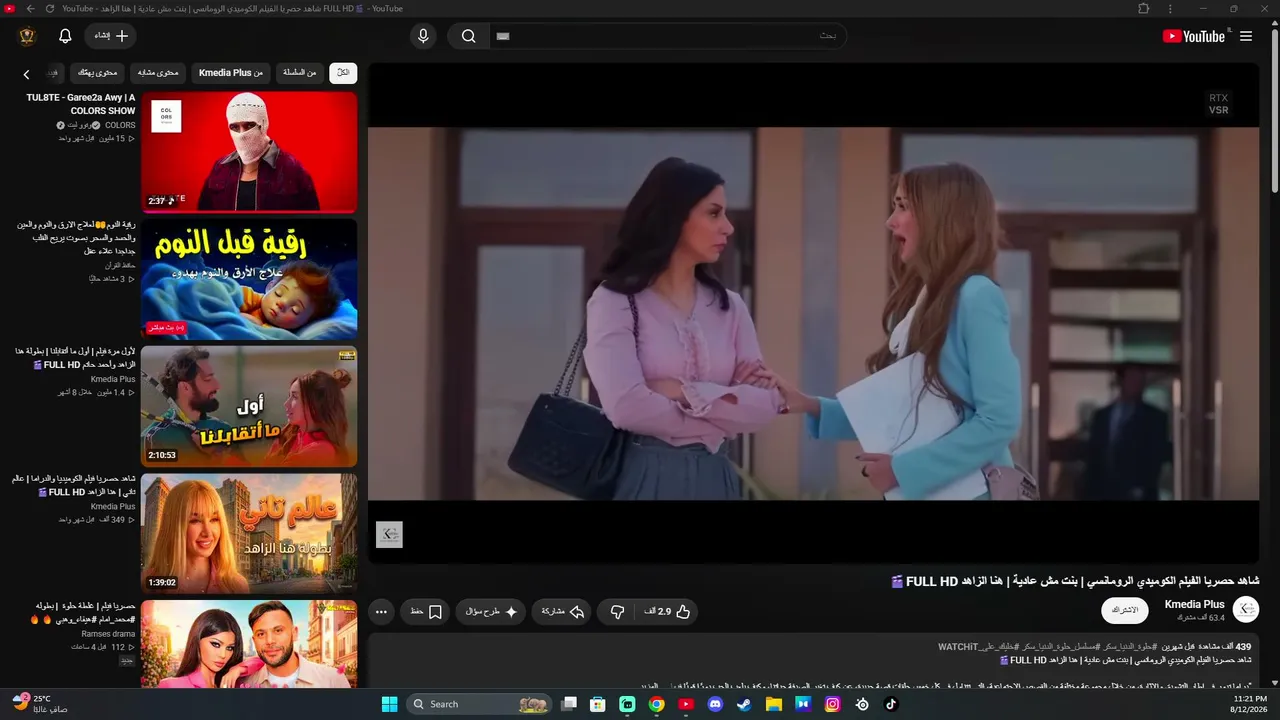Focus the YouTube search box
Viewport: 1280px width, 720px height.
pyautogui.click(x=667, y=36)
